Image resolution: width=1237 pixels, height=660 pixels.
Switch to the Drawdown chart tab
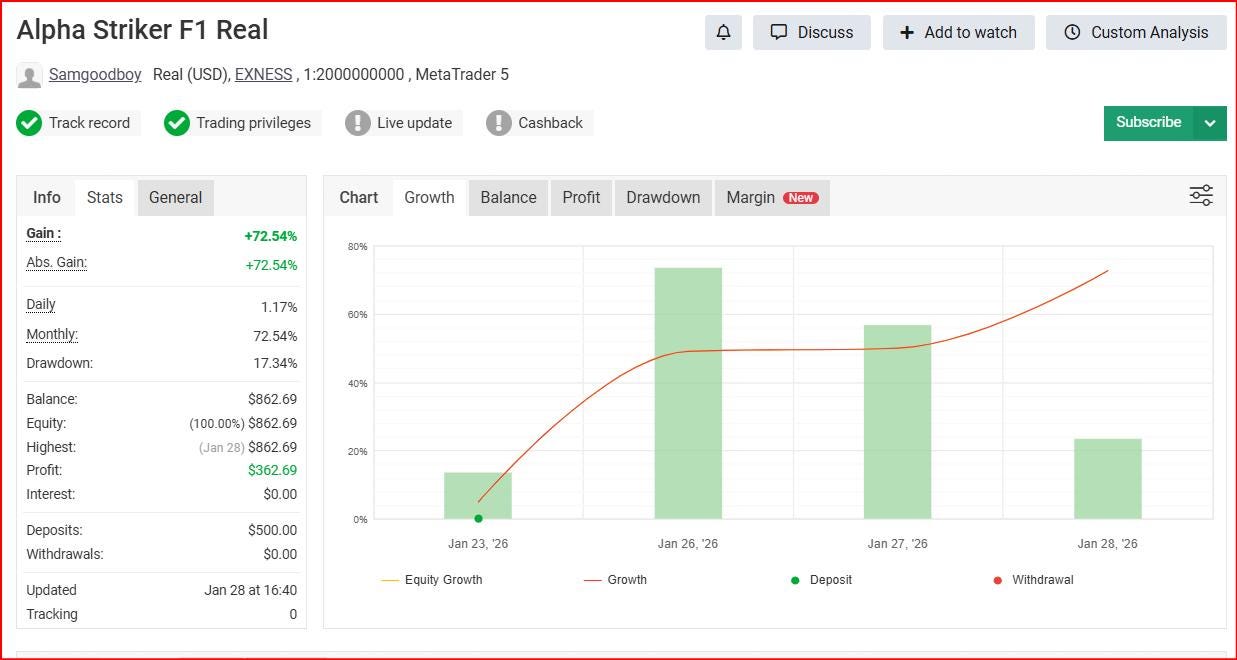click(663, 197)
